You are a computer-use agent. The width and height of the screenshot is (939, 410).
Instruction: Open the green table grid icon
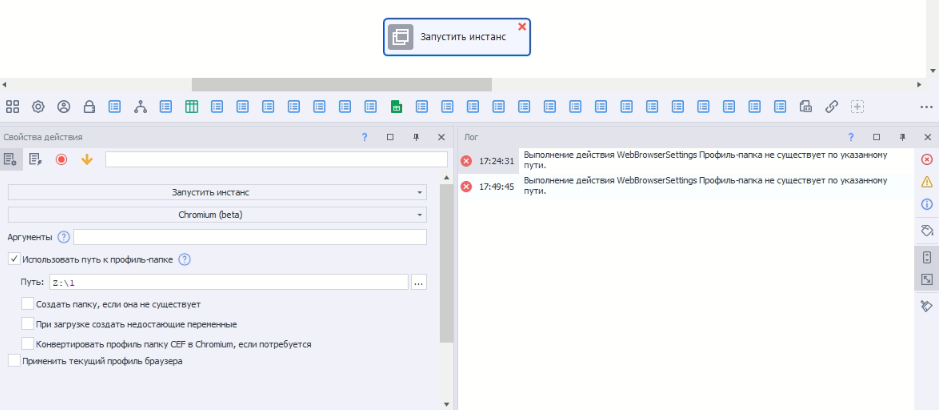[192, 107]
